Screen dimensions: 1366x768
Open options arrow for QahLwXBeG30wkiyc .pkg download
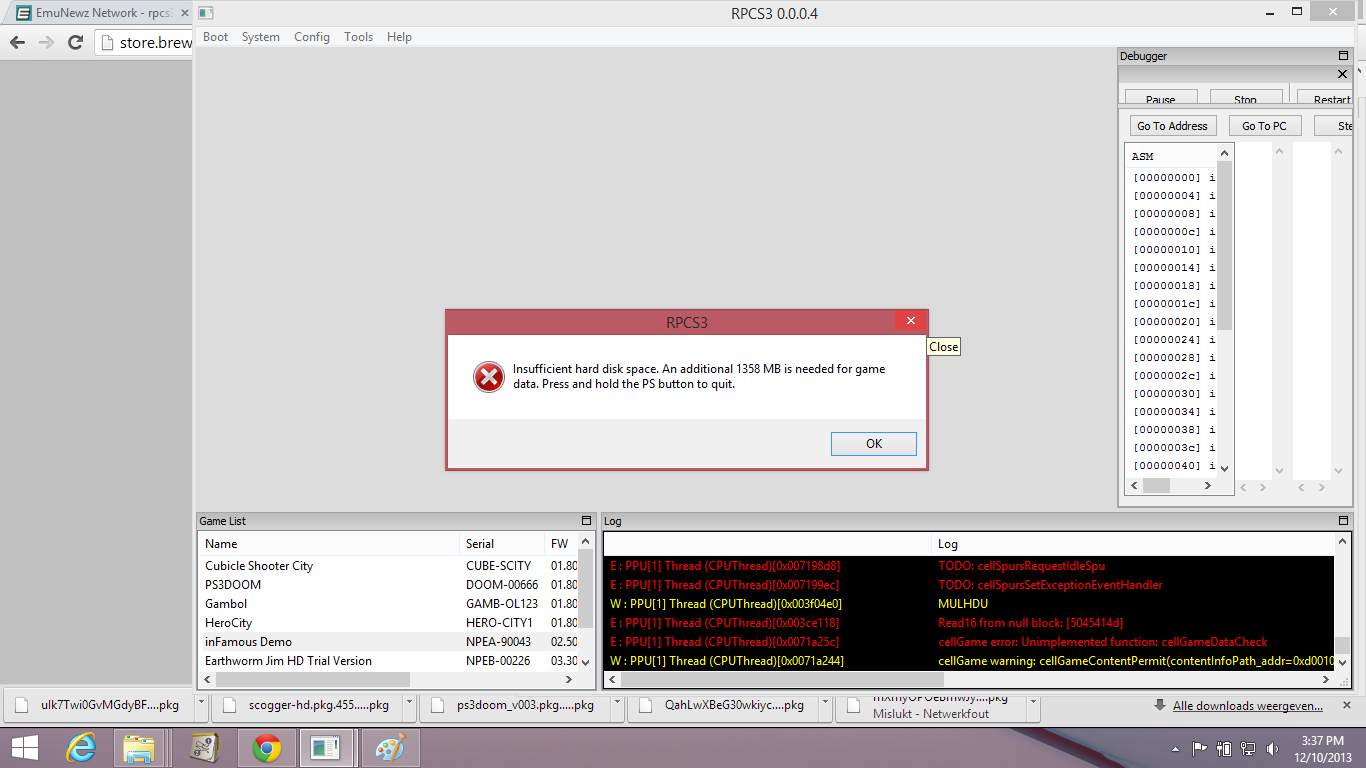(826, 705)
